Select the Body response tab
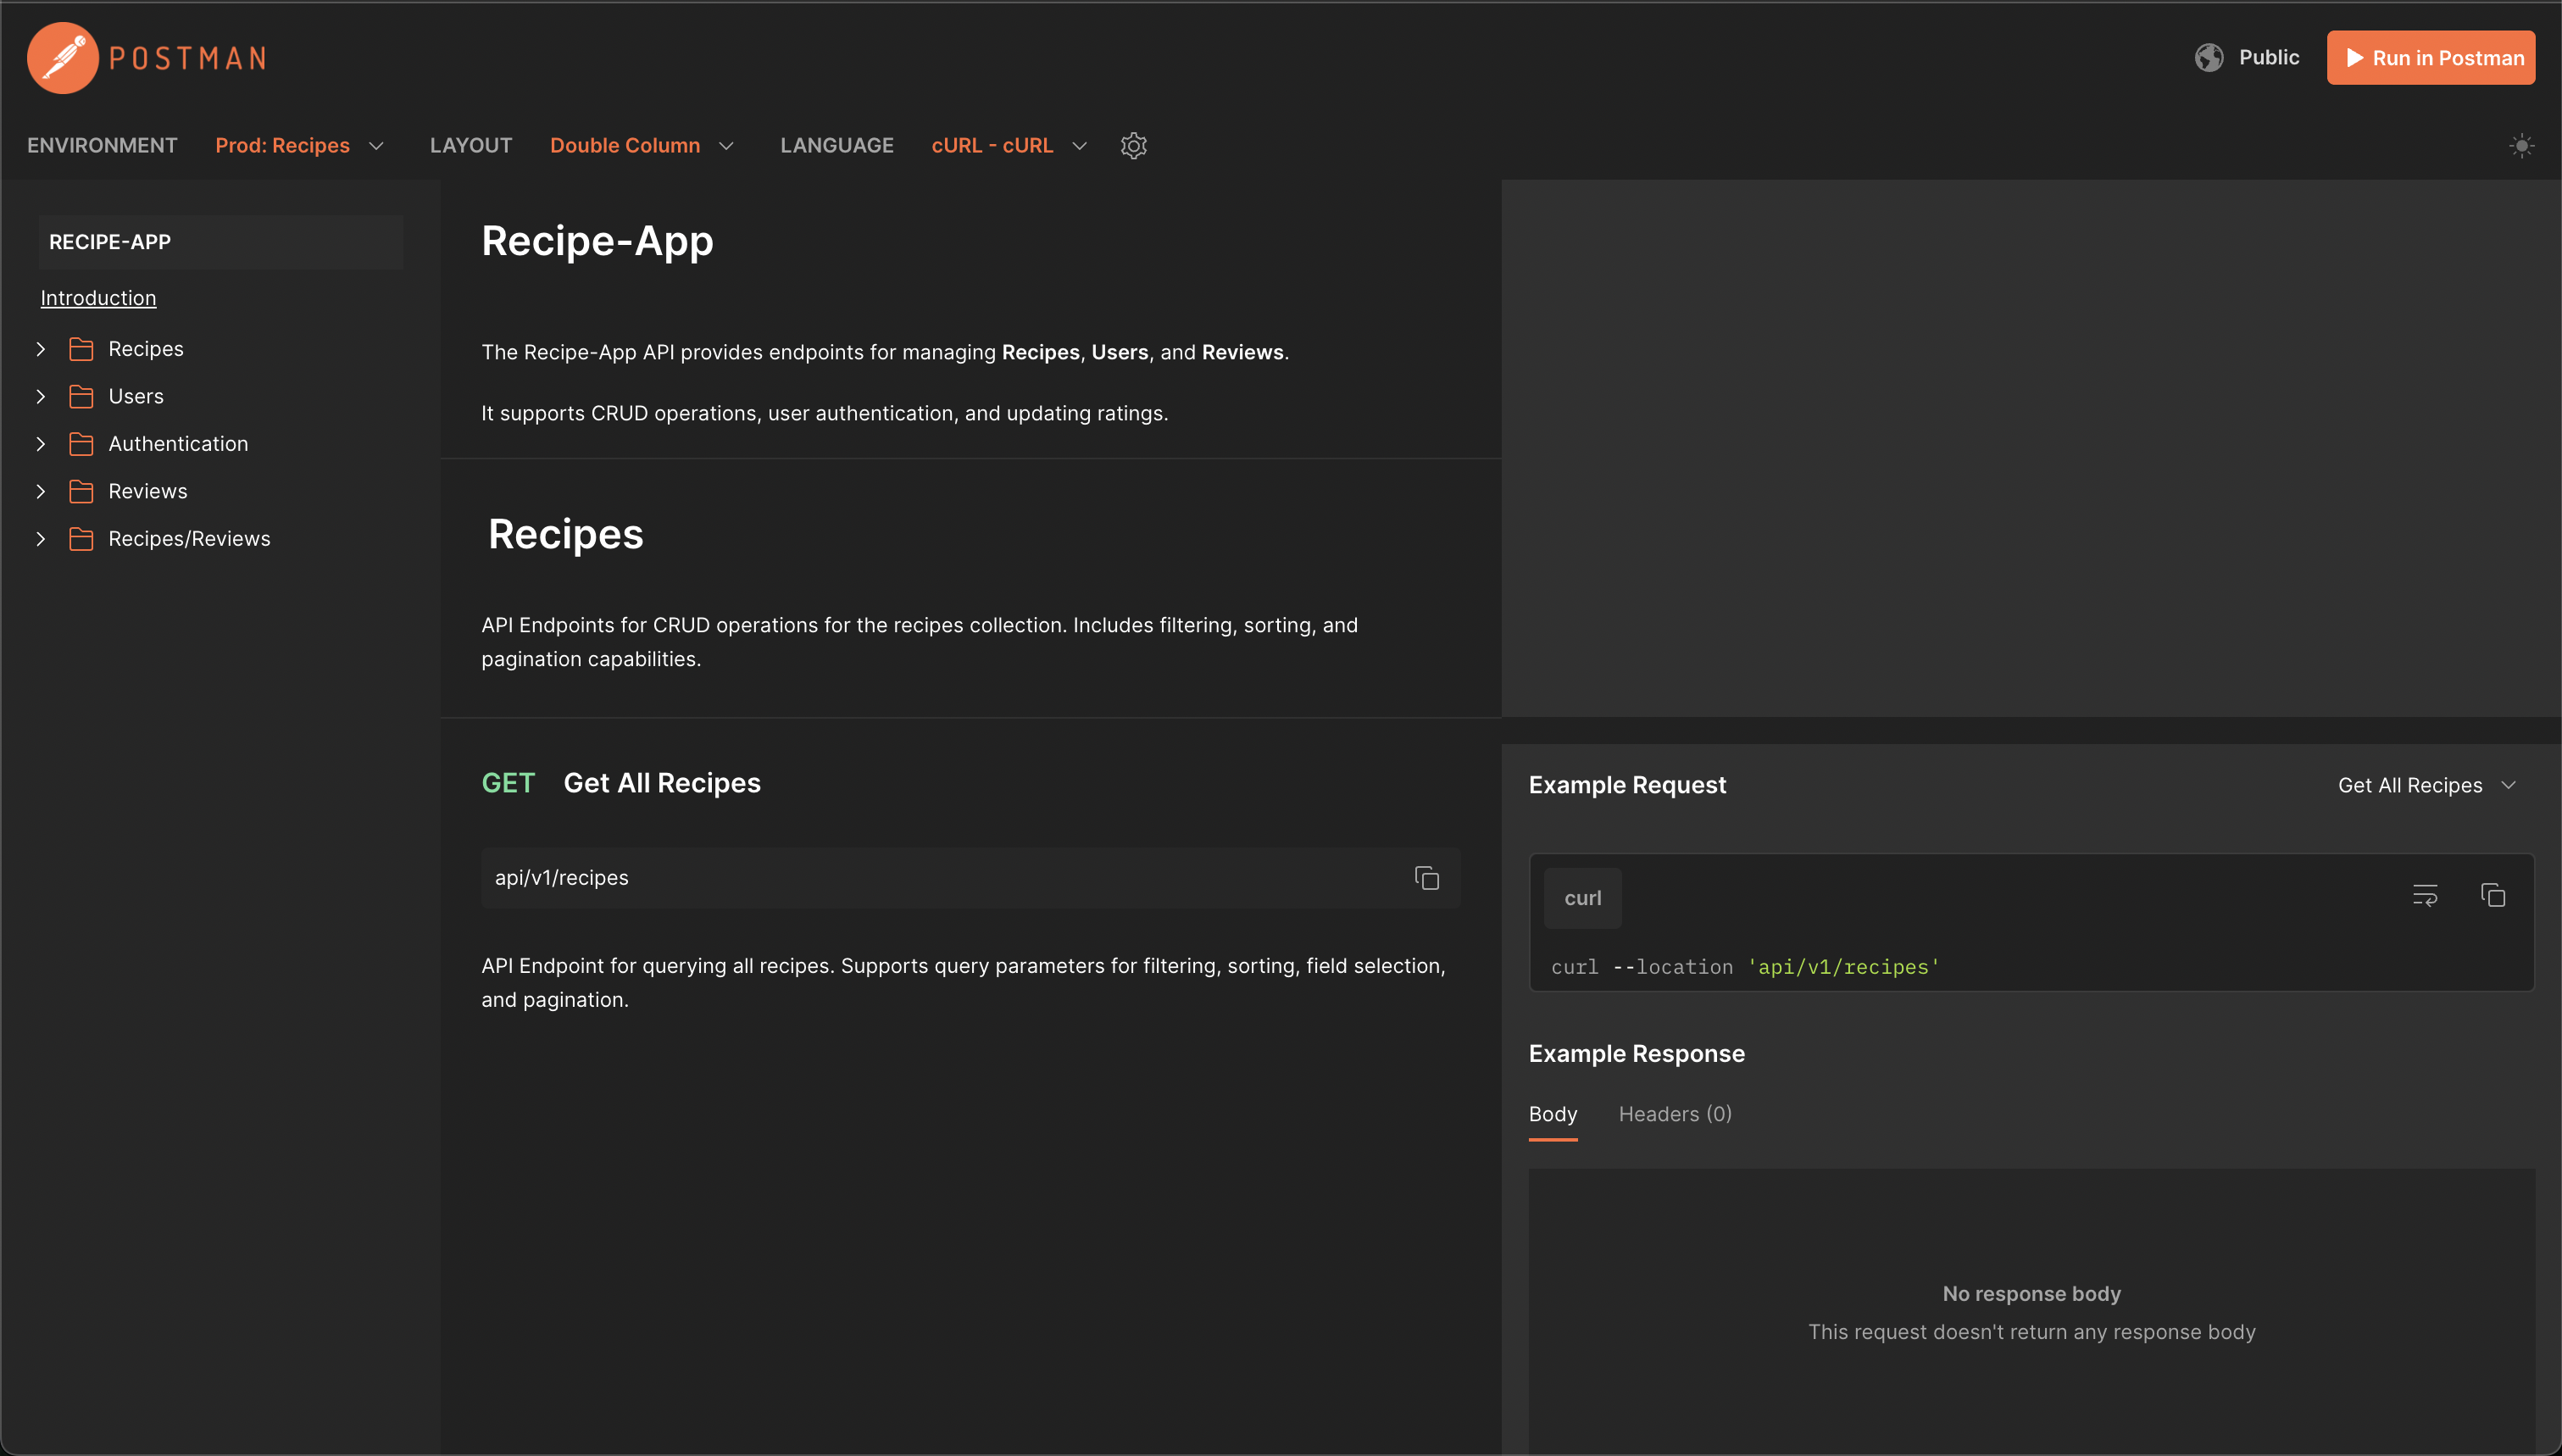 [1552, 1114]
